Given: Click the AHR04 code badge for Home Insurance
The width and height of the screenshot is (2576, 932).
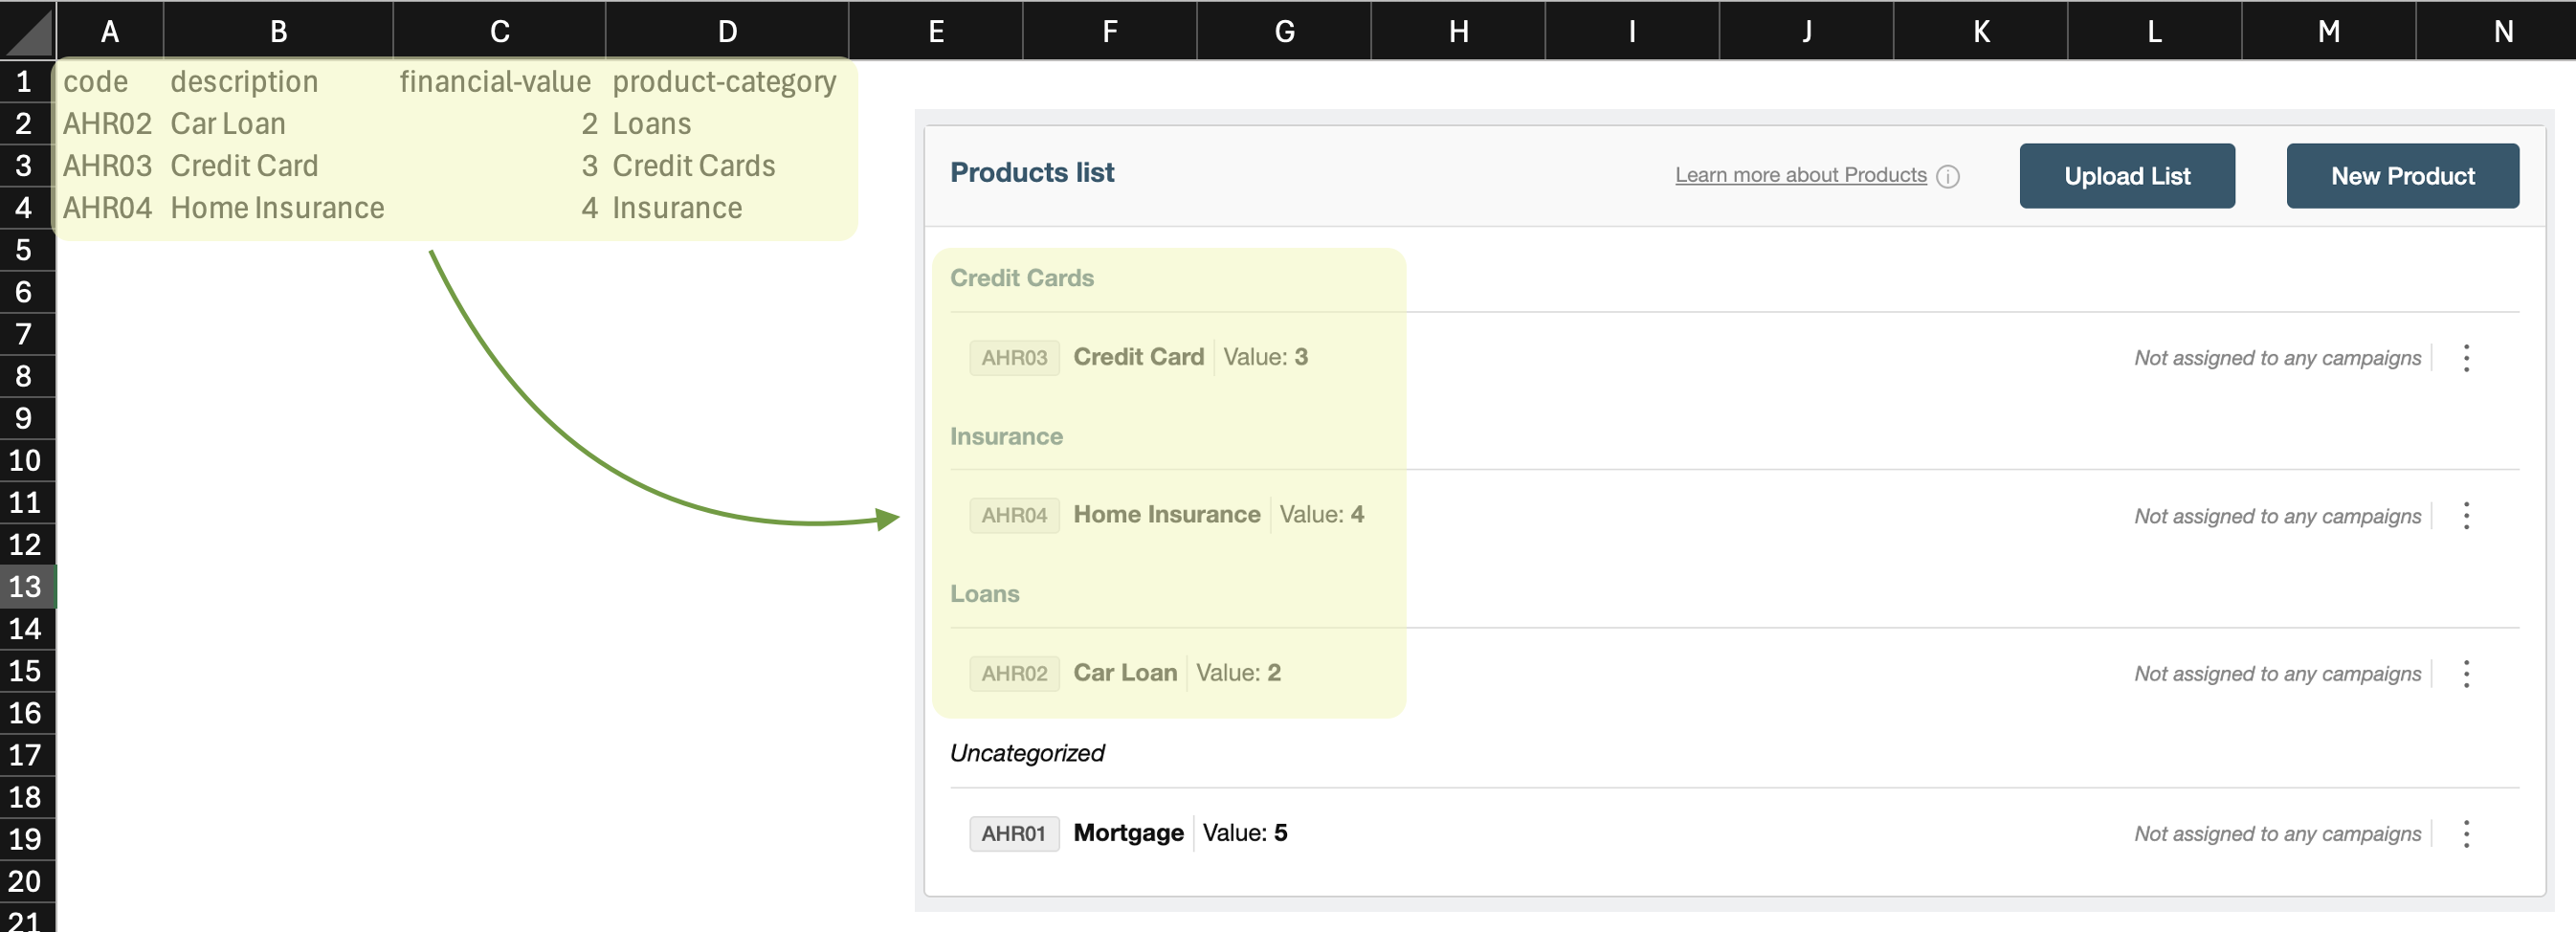Looking at the screenshot, I should tap(1013, 515).
